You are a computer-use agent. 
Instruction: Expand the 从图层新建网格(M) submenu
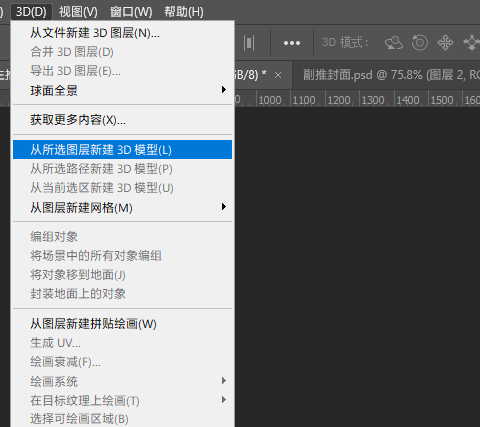(x=123, y=207)
